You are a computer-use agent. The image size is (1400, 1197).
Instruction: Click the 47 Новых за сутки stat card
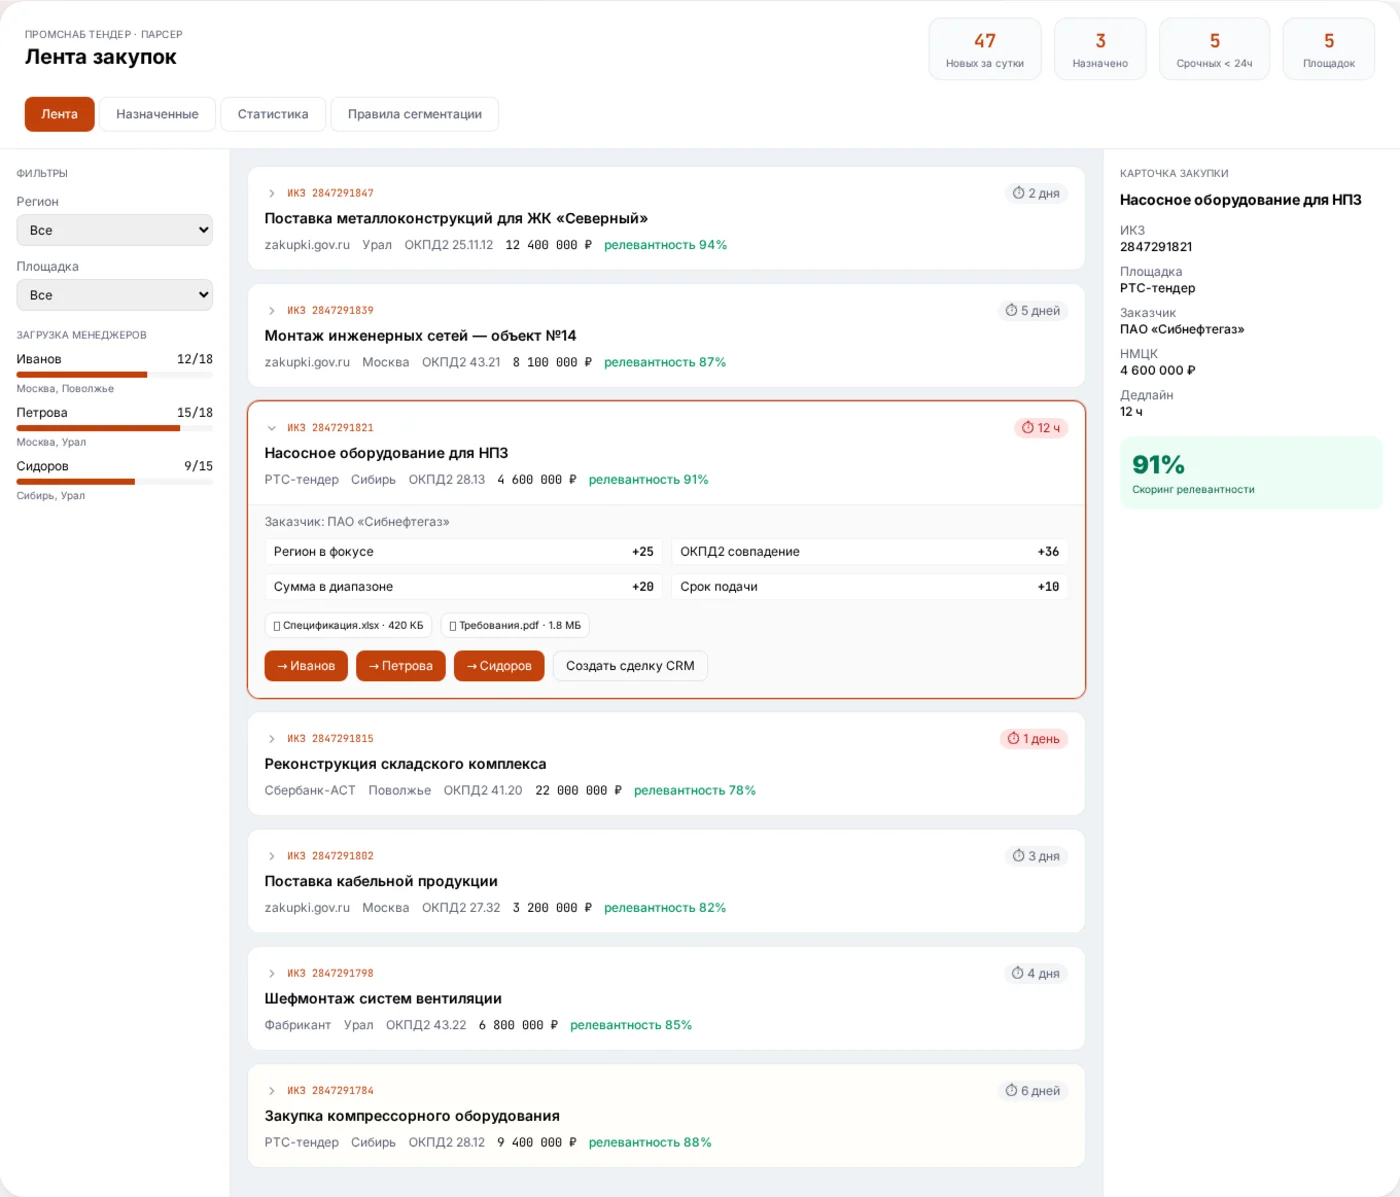pyautogui.click(x=985, y=49)
